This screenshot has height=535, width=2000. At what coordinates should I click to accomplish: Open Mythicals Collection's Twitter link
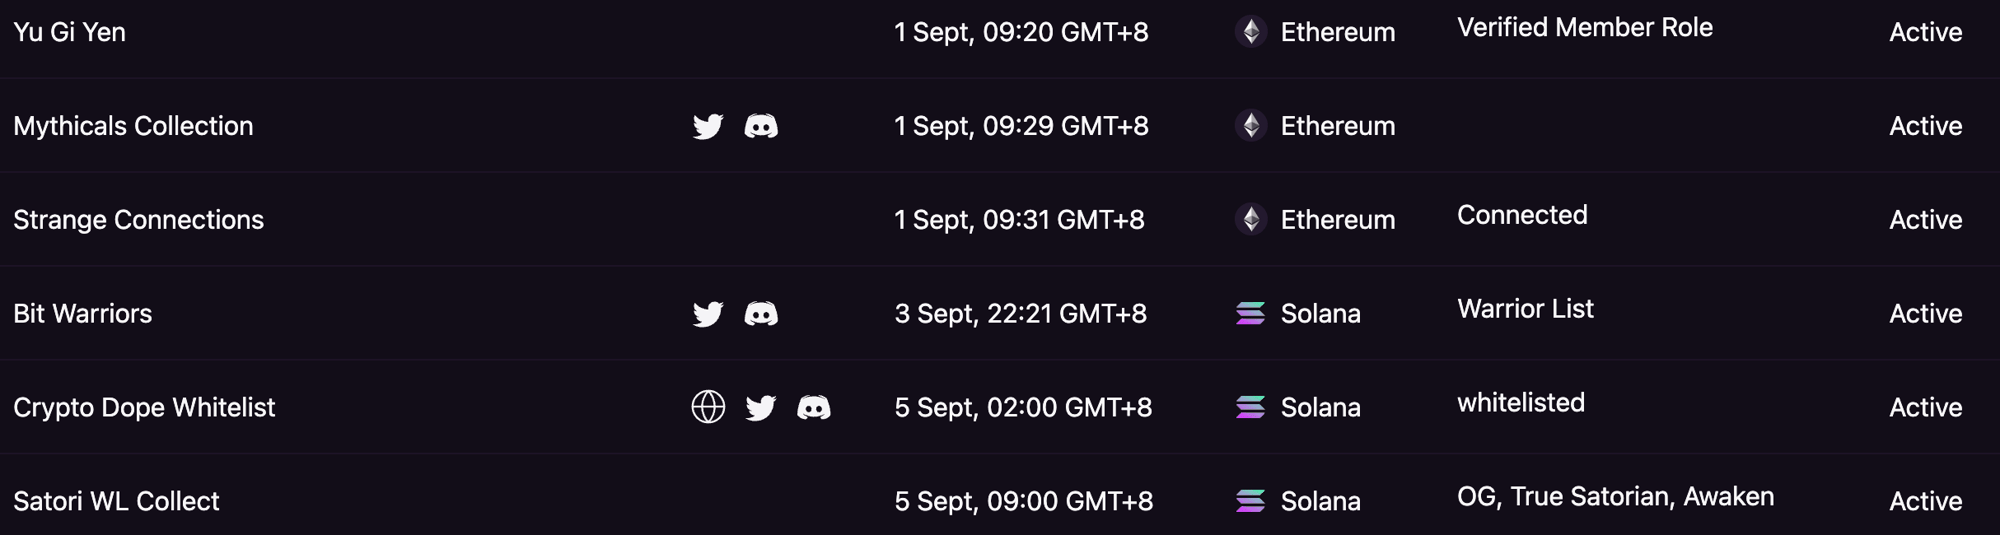[x=708, y=126]
